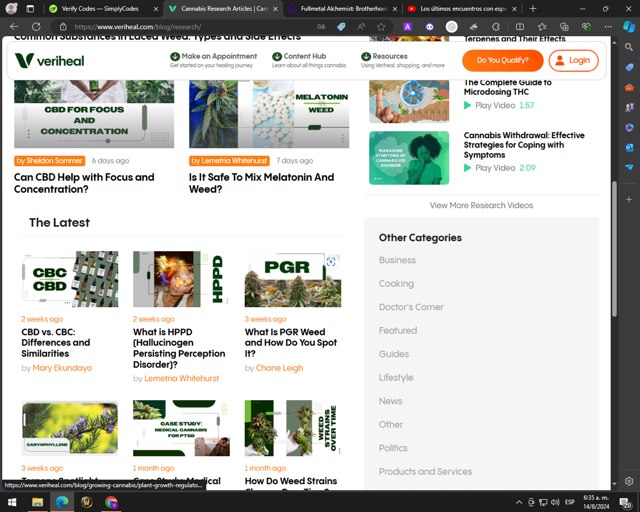Open Settings and more three-dot menu
Viewport: 640px width, 512px height.
coord(608,27)
